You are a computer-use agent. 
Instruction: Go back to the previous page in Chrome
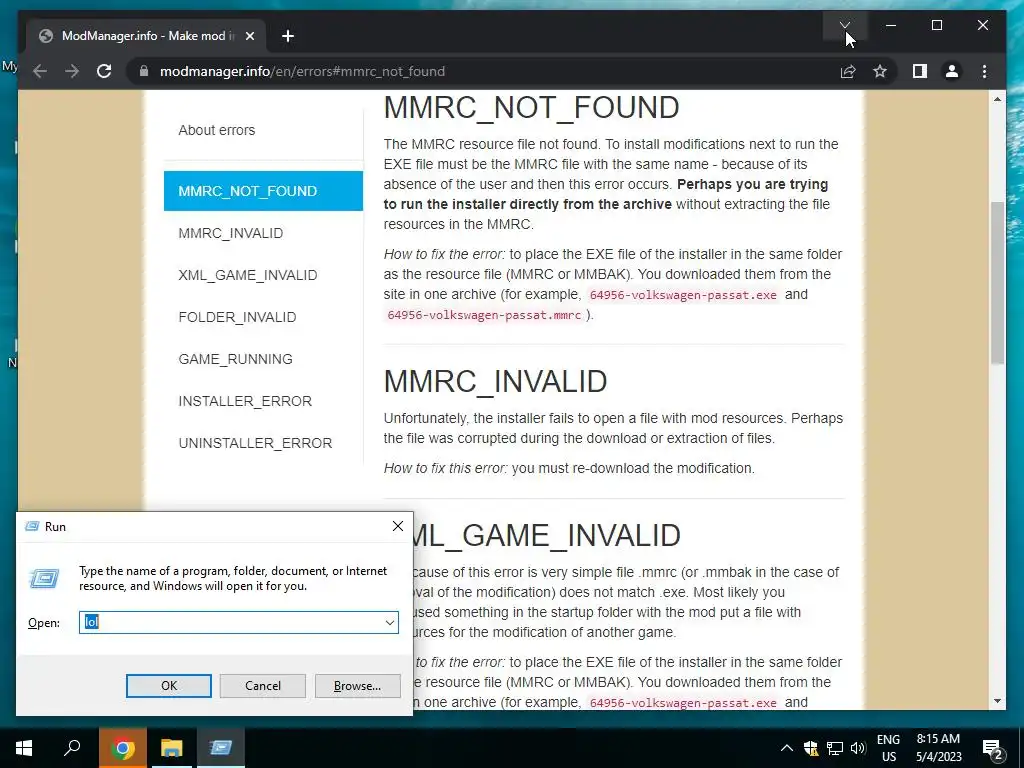40,71
